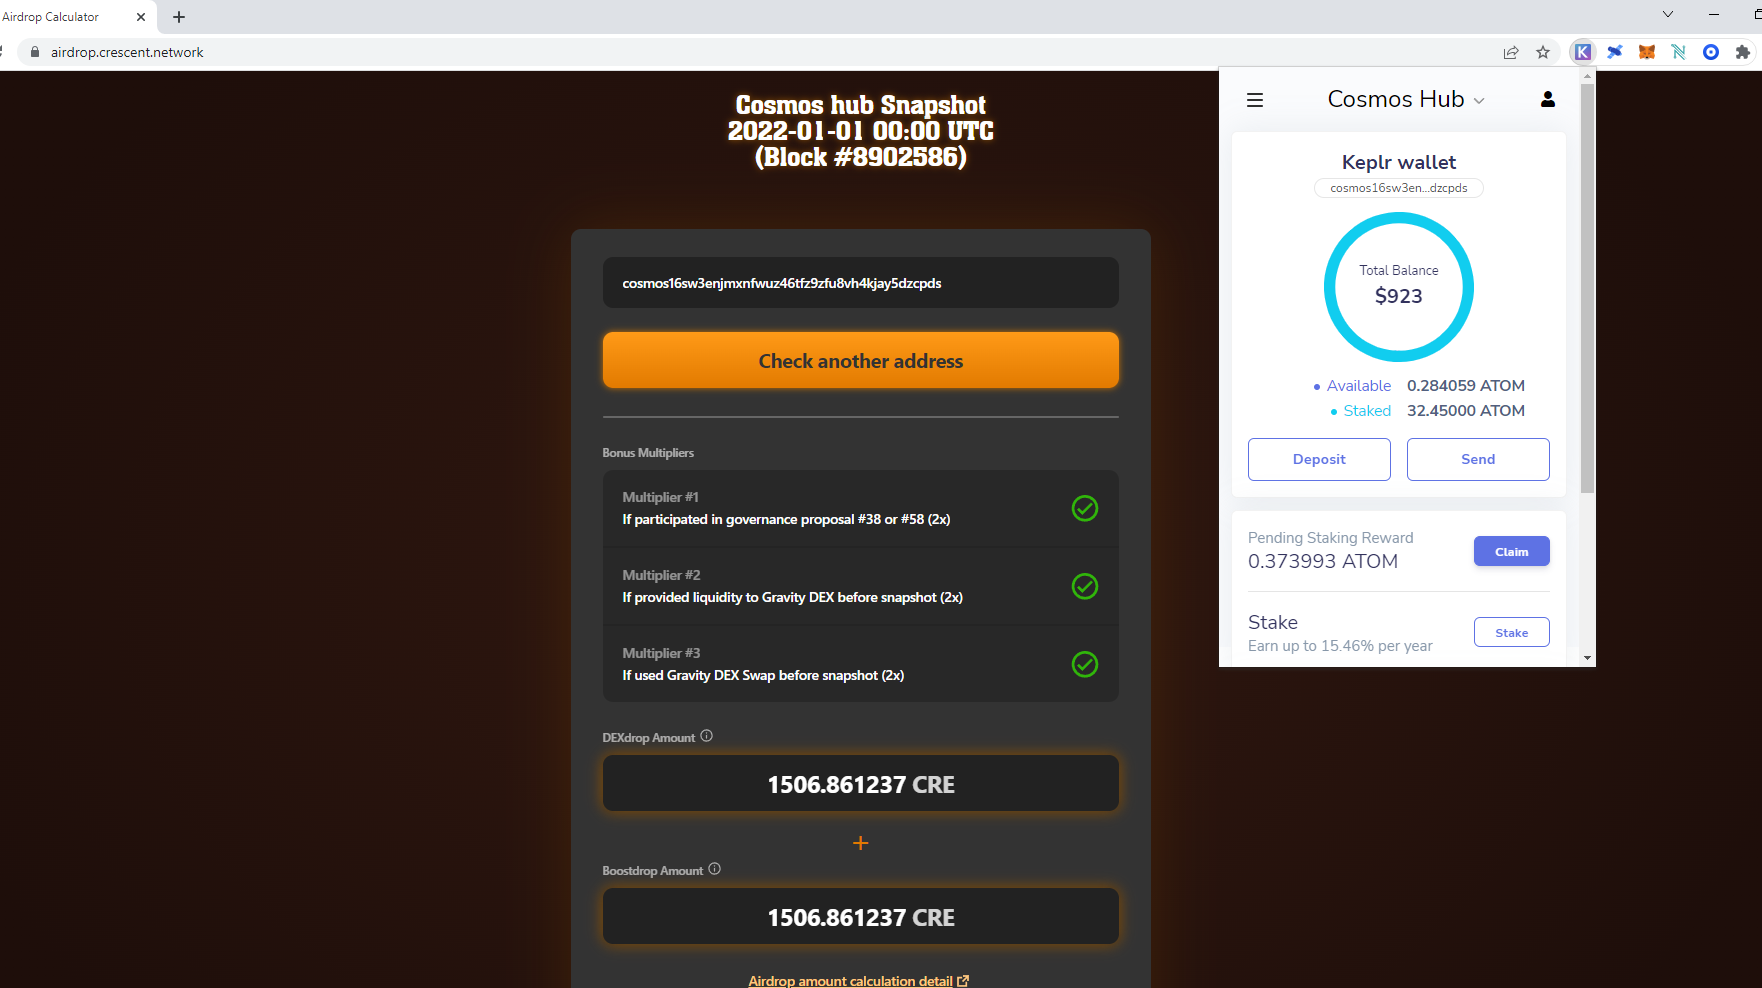Click the Total Balance ring chart

pyautogui.click(x=1398, y=287)
